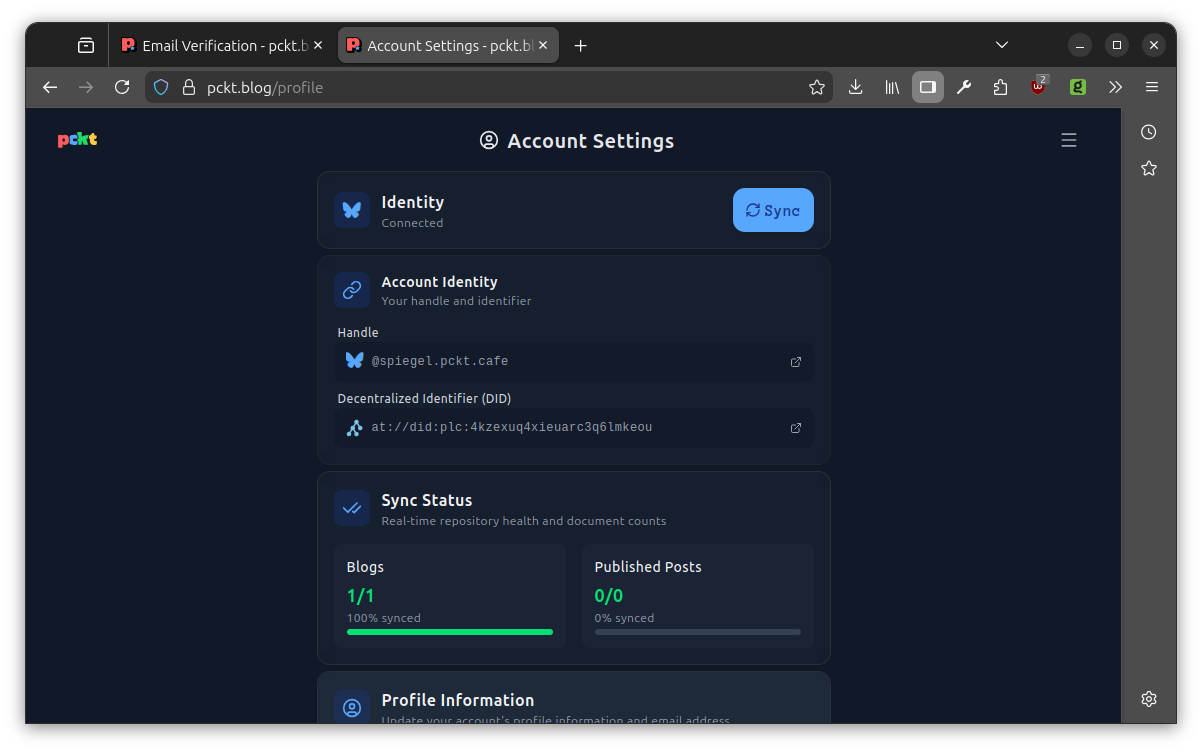Click the settings gear in the bottom sidebar
Image resolution: width=1202 pixels, height=752 pixels.
tap(1148, 698)
